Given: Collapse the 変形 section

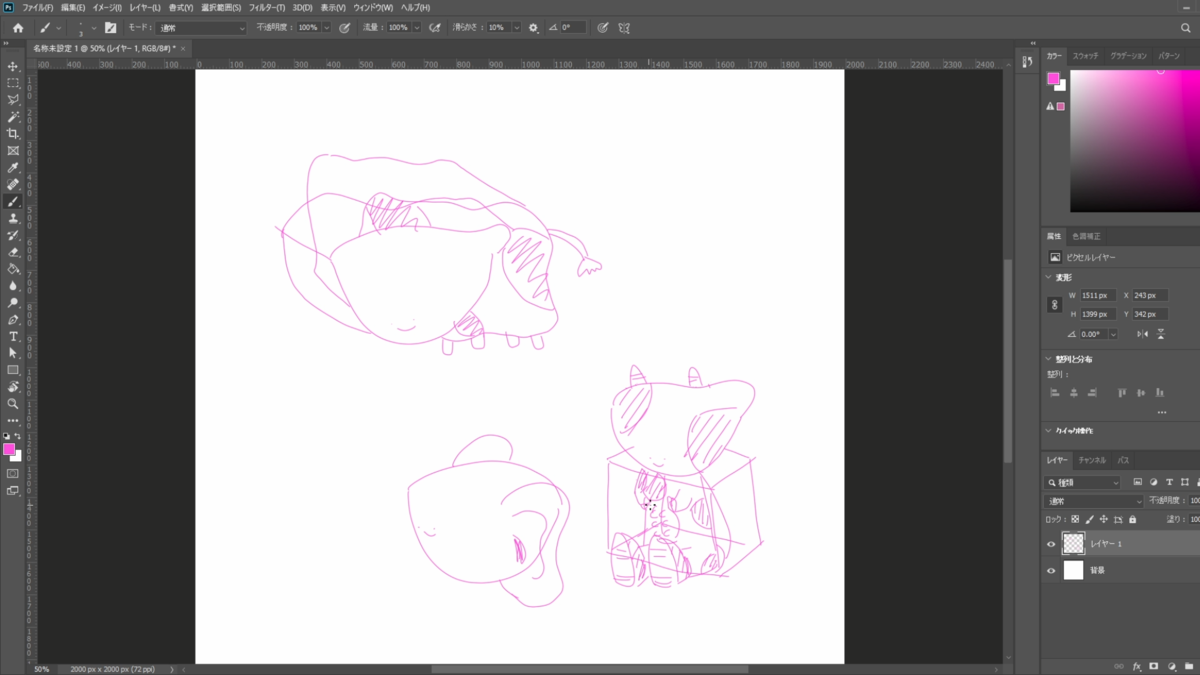Looking at the screenshot, I should pyautogui.click(x=1048, y=277).
